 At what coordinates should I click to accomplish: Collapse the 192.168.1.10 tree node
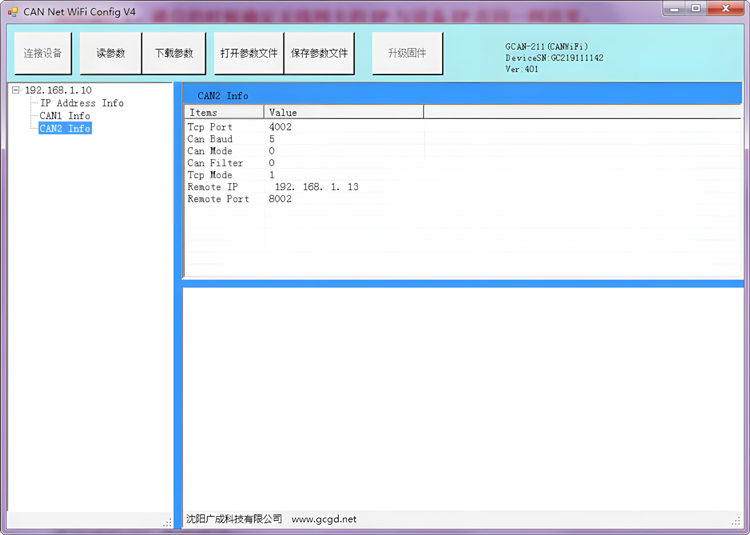pyautogui.click(x=16, y=90)
